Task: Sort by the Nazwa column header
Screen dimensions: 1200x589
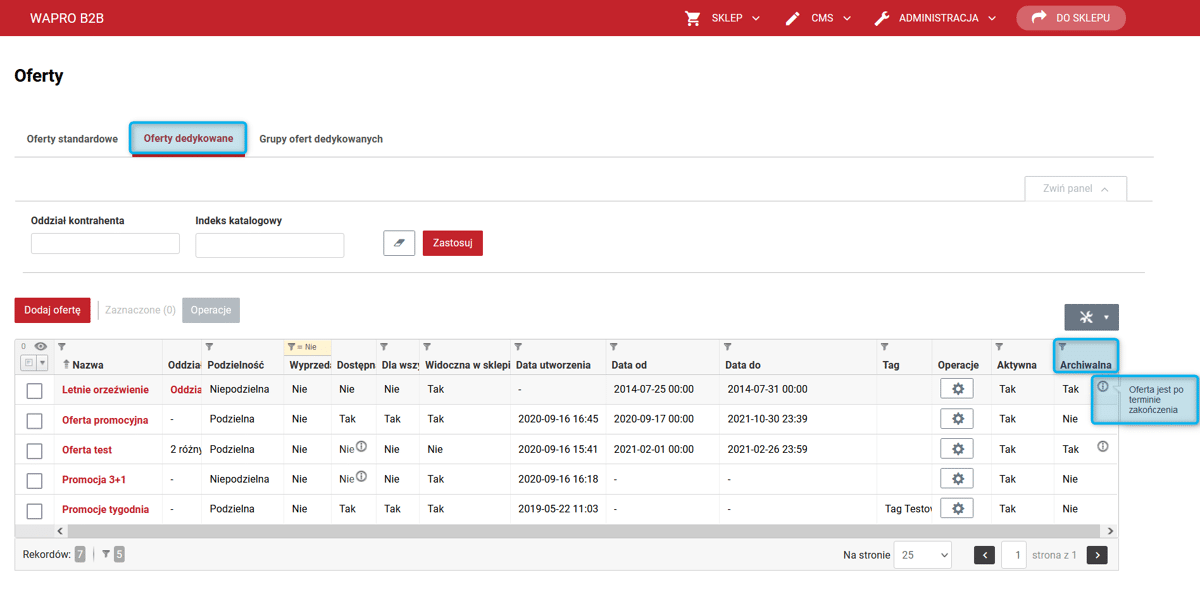Action: tap(88, 365)
